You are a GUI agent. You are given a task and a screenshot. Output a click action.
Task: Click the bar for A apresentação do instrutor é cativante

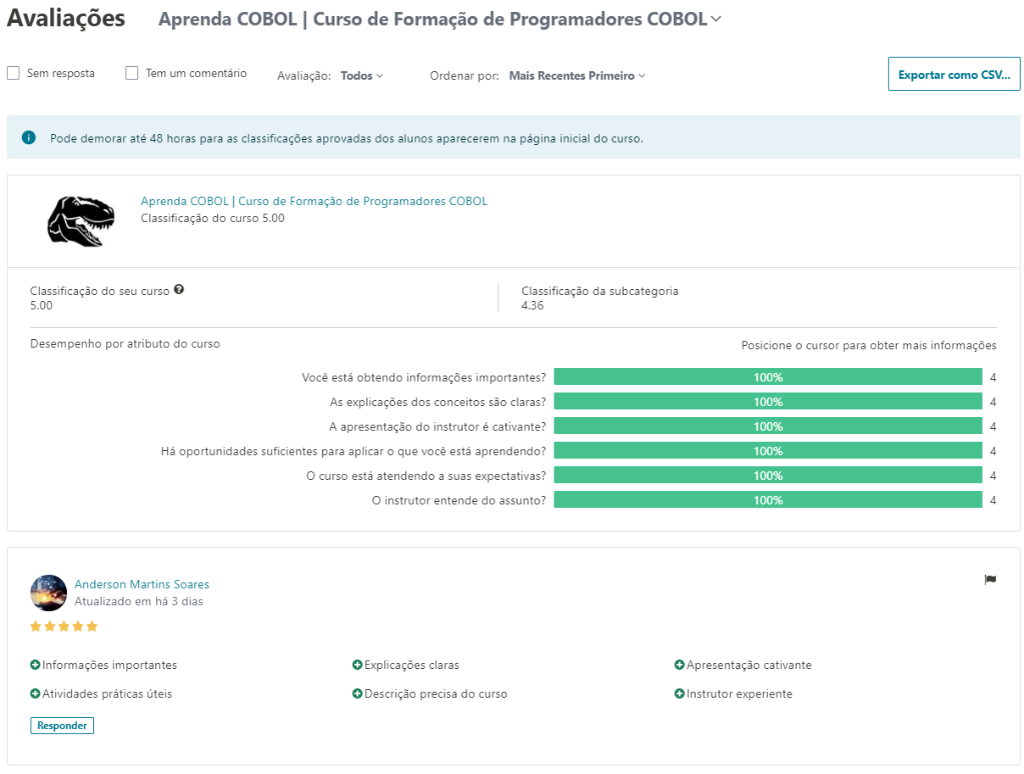(768, 427)
